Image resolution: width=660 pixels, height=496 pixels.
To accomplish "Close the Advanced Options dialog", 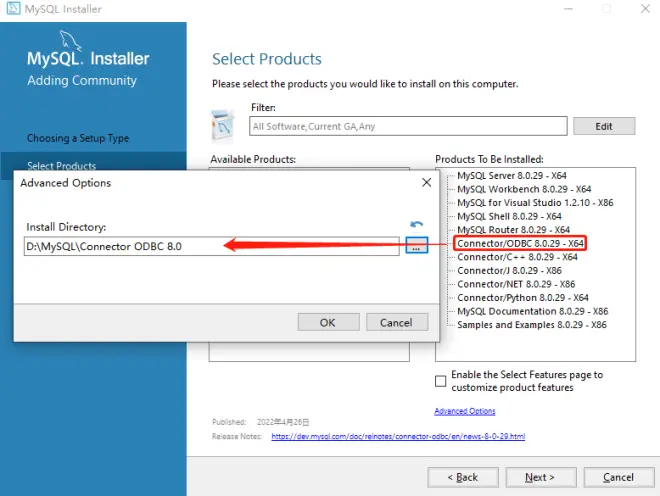I will [x=426, y=182].
